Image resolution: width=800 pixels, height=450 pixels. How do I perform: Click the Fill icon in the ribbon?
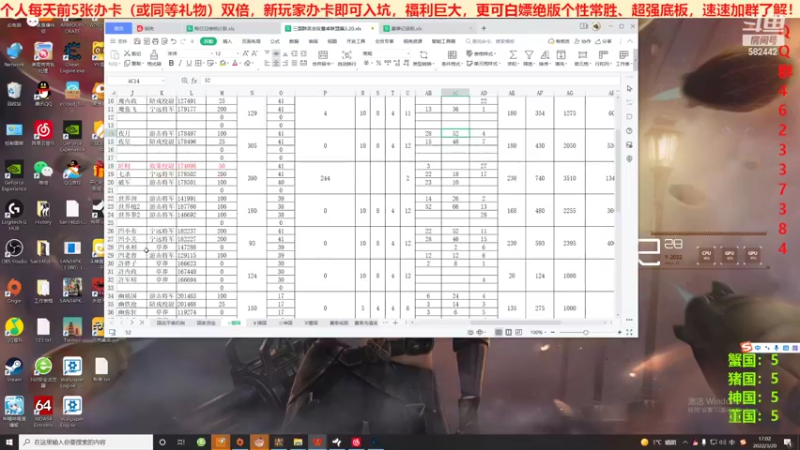coord(561,55)
